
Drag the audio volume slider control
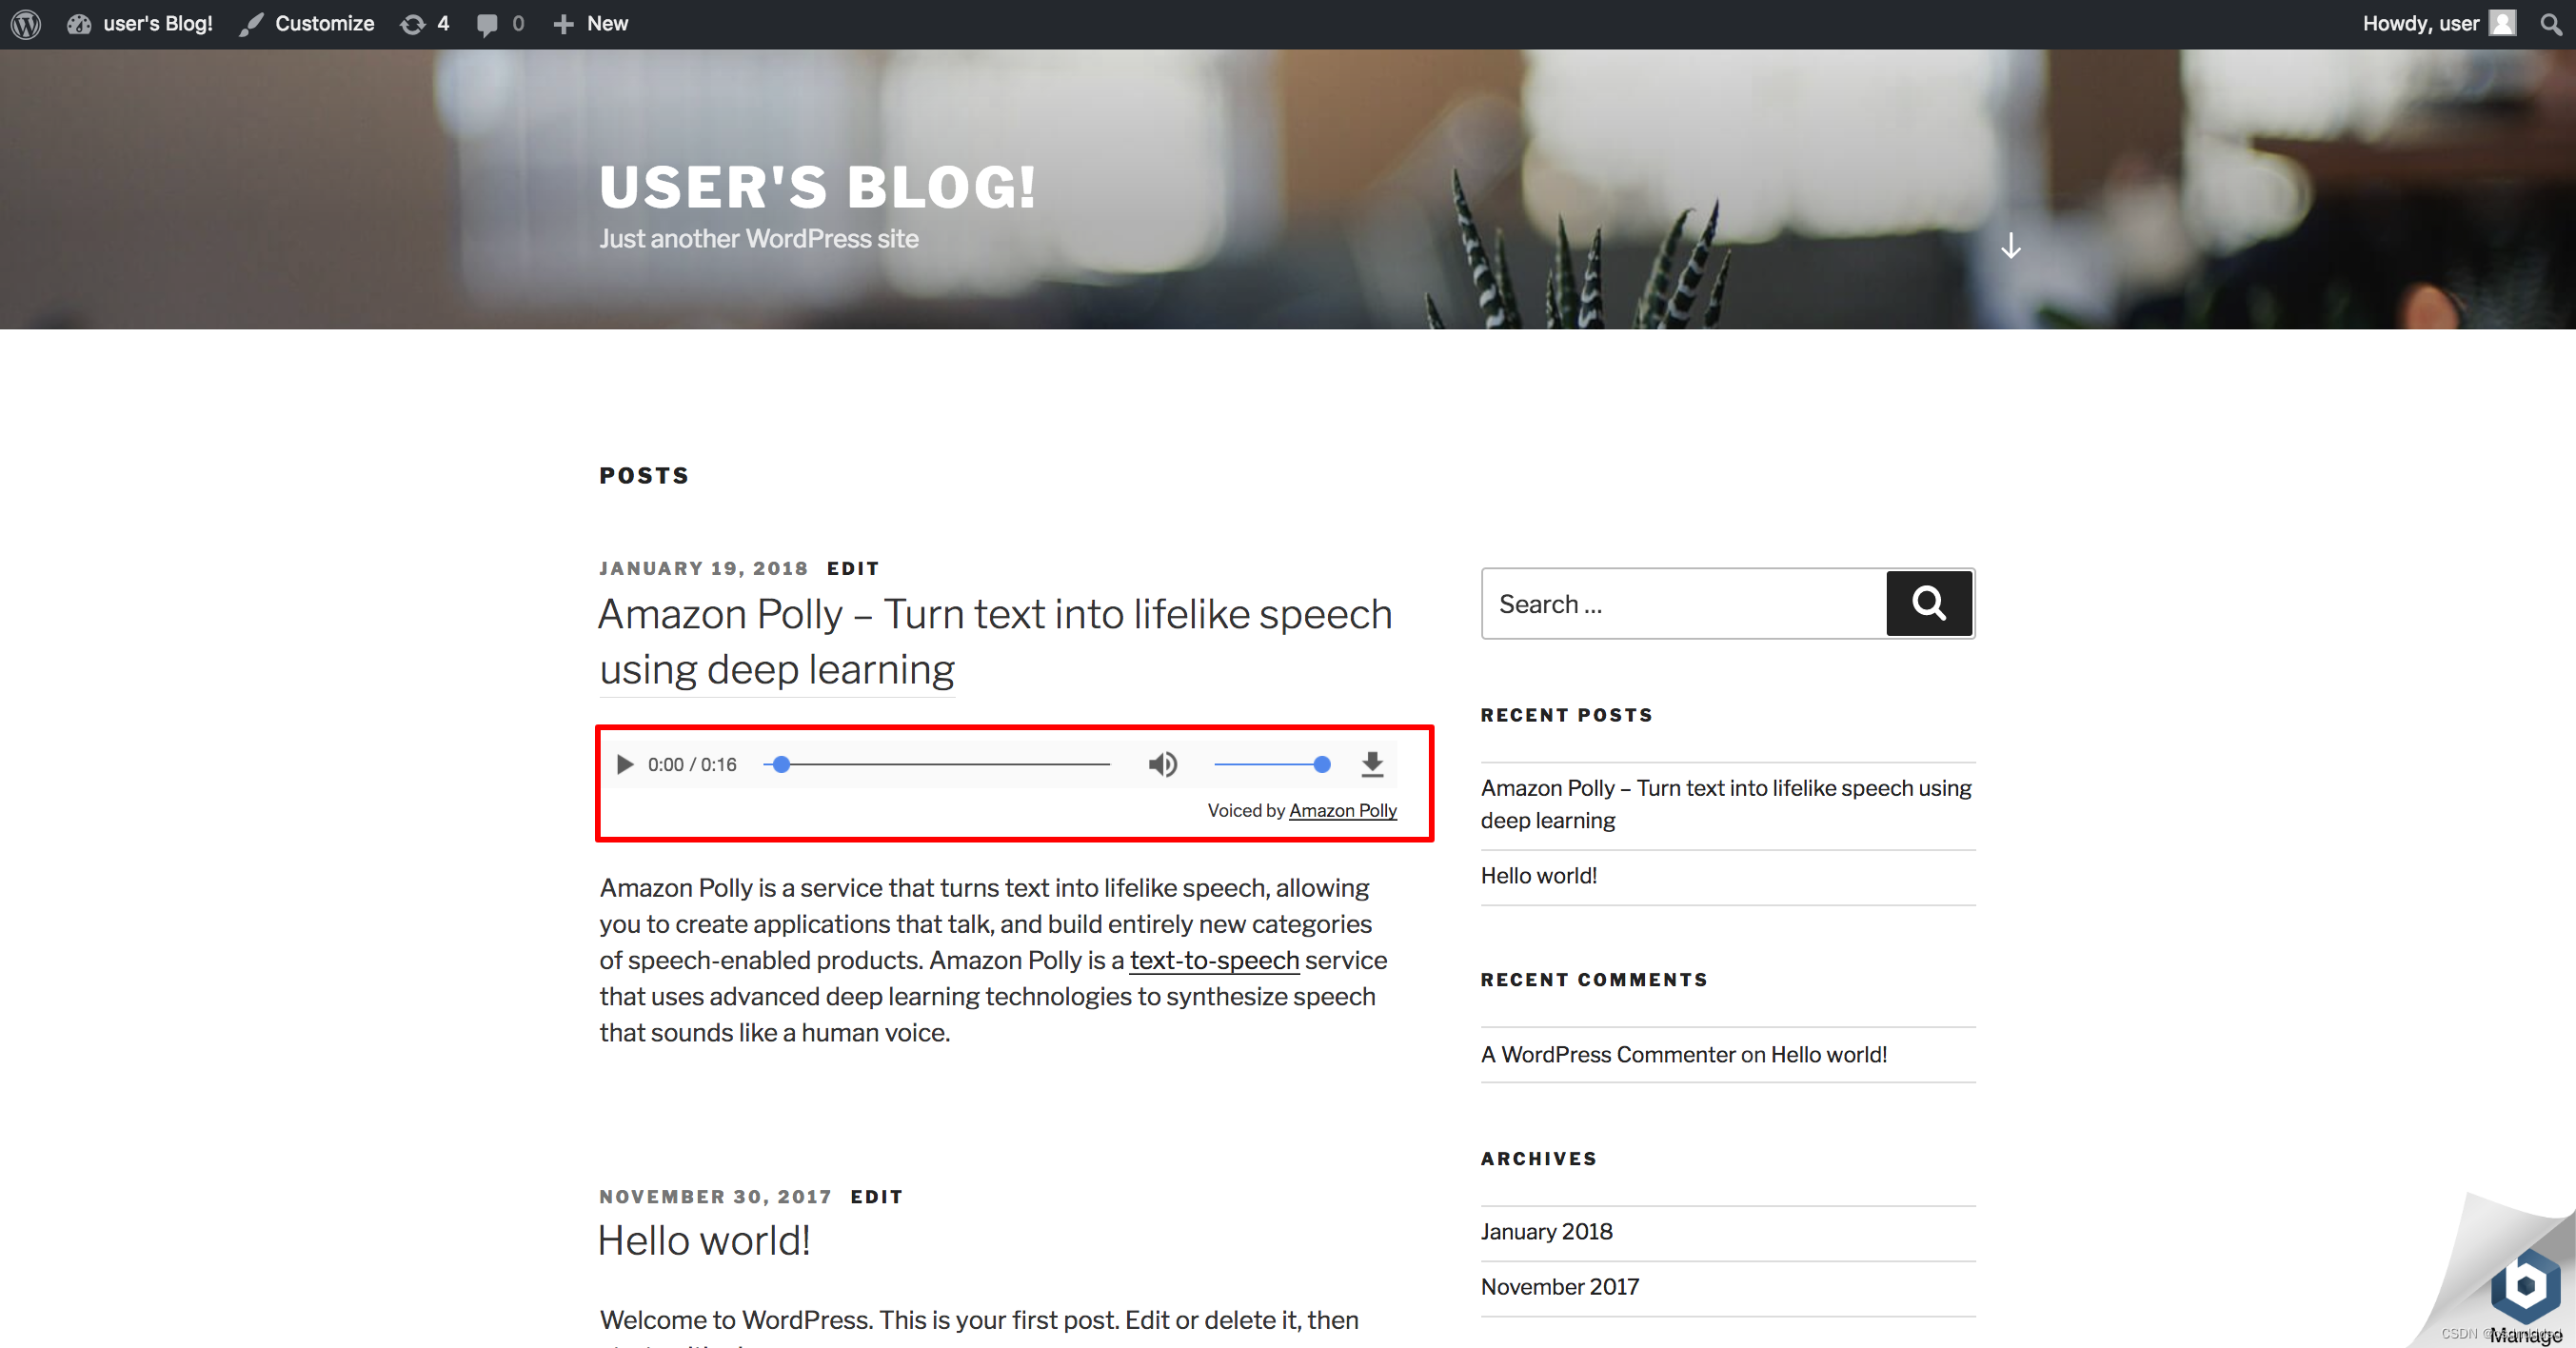pos(1325,763)
